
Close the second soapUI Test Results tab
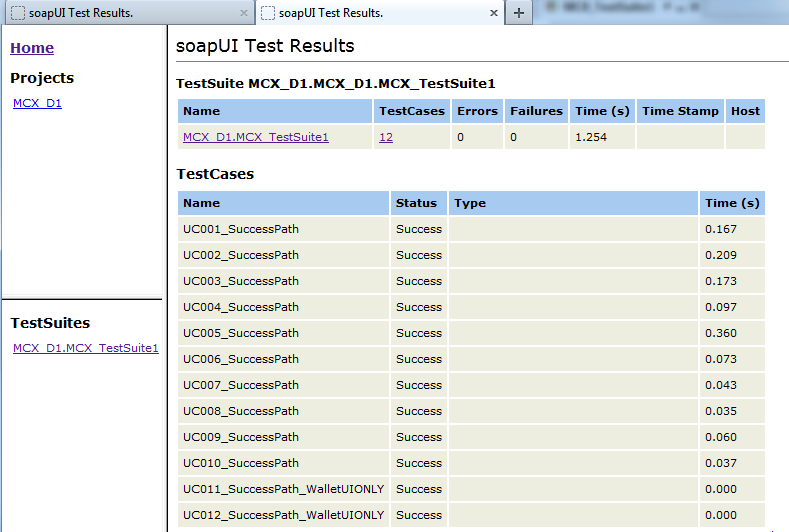[x=494, y=13]
